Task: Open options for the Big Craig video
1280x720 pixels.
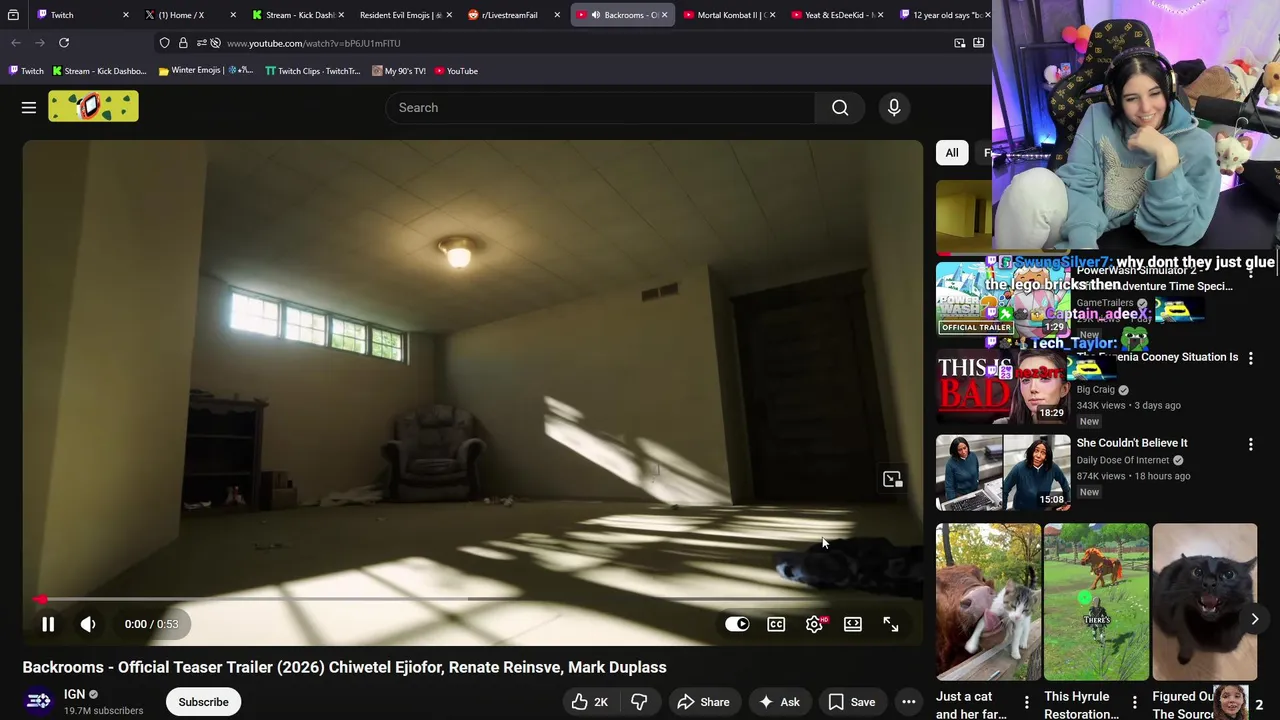Action: [1250, 358]
